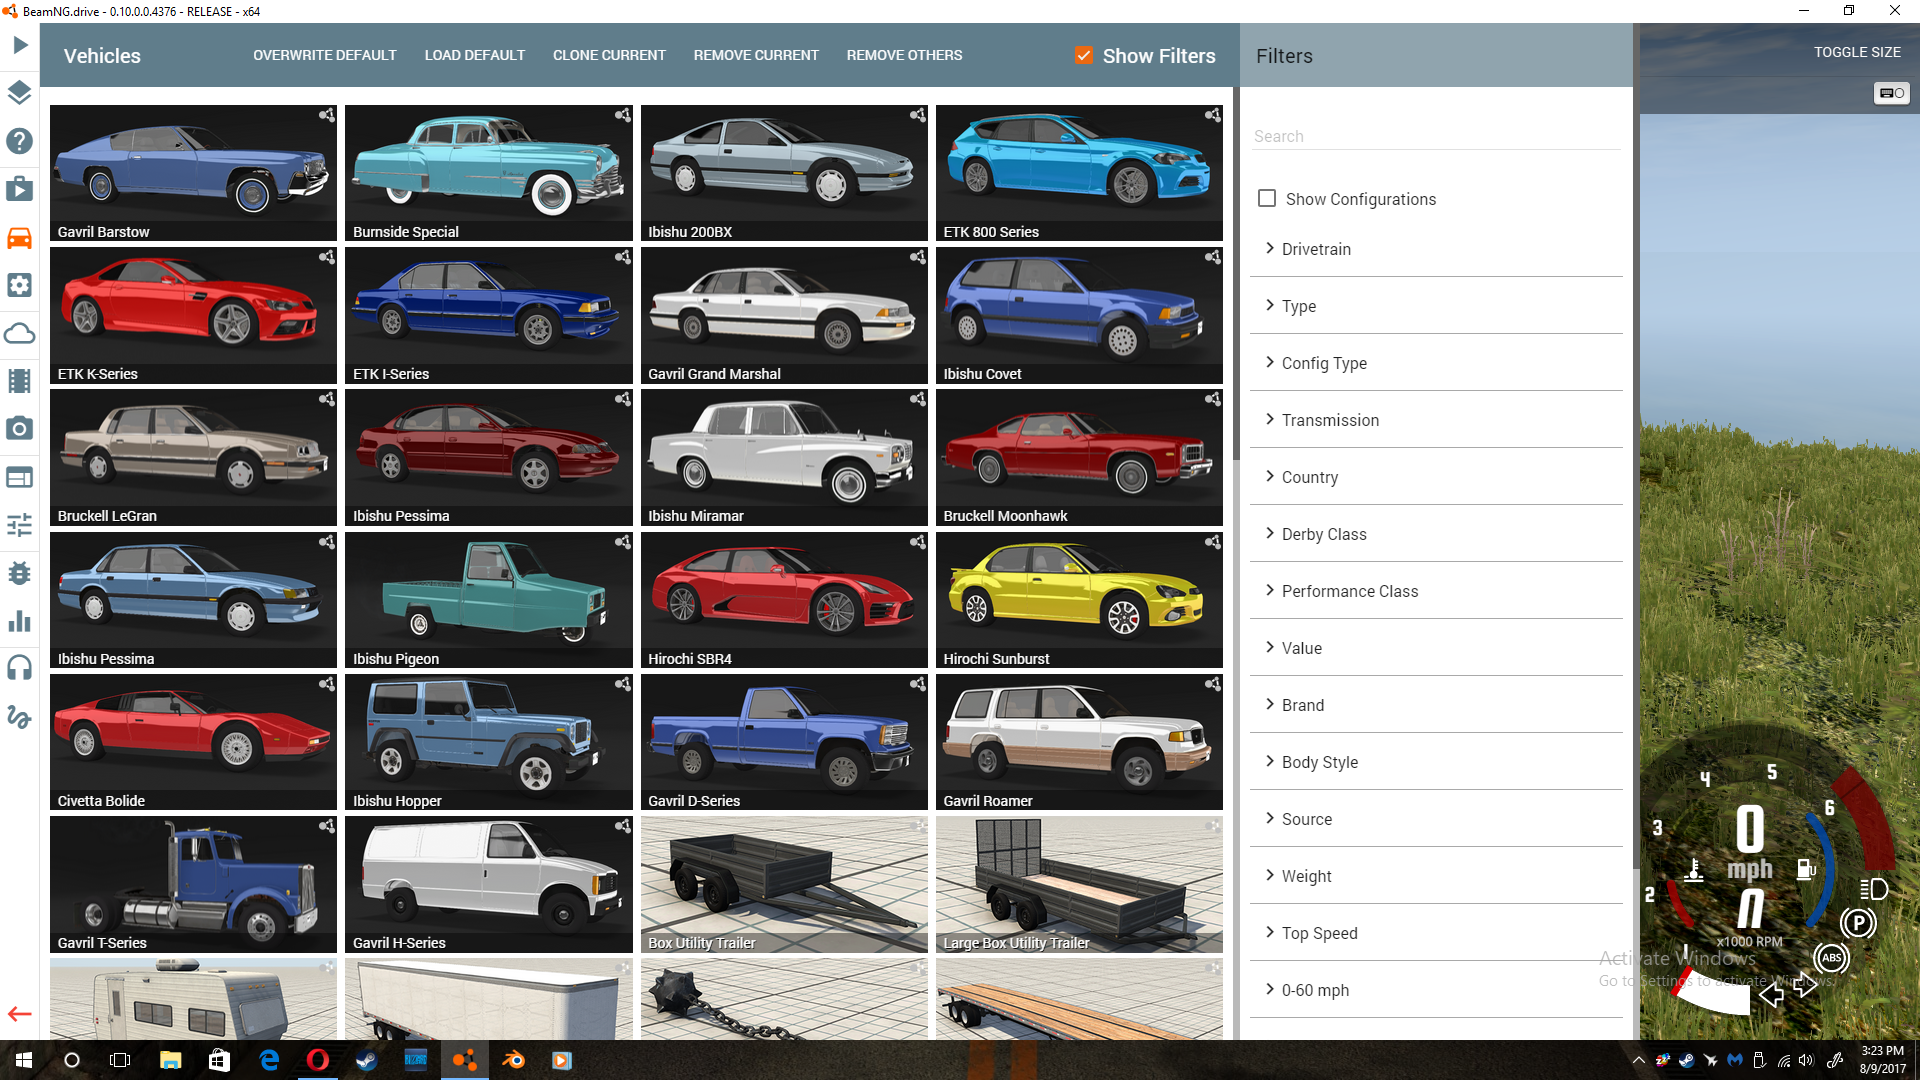The width and height of the screenshot is (1920, 1080).
Task: Open the Windows Start menu
Action: tap(24, 1060)
